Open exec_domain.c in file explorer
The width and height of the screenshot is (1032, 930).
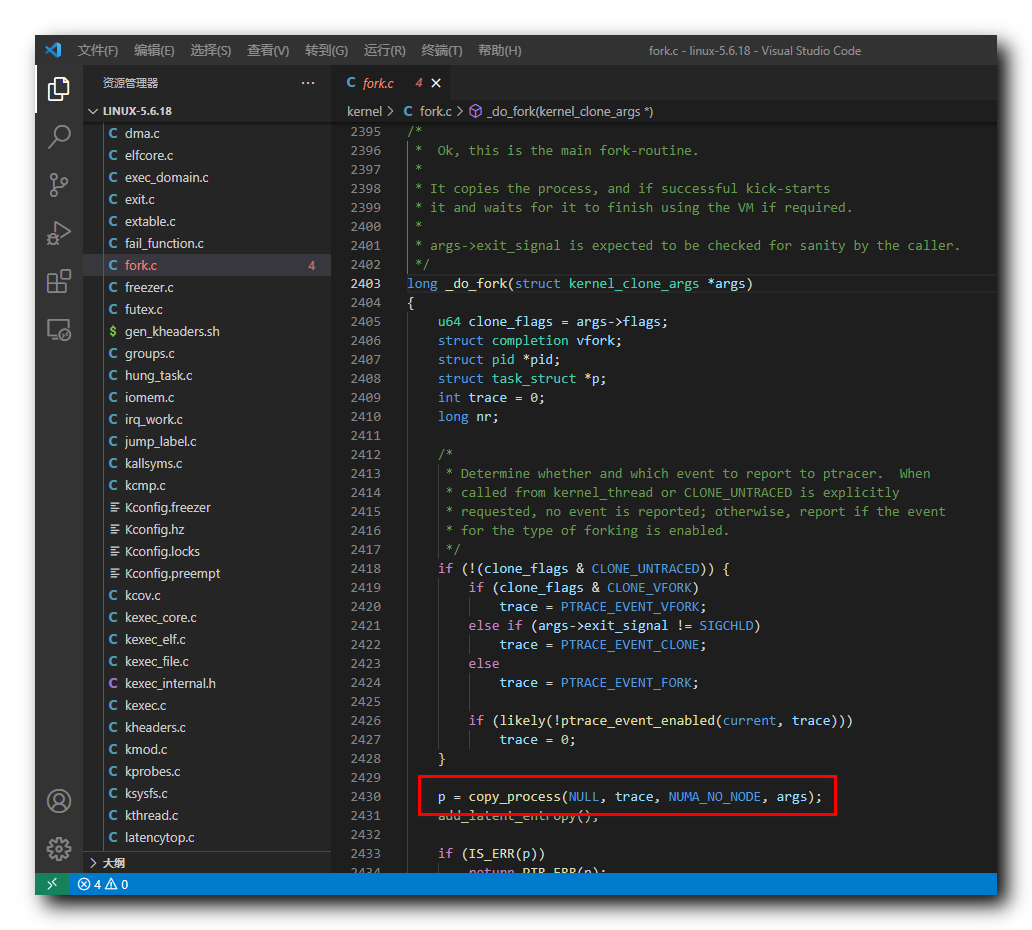click(x=207, y=178)
